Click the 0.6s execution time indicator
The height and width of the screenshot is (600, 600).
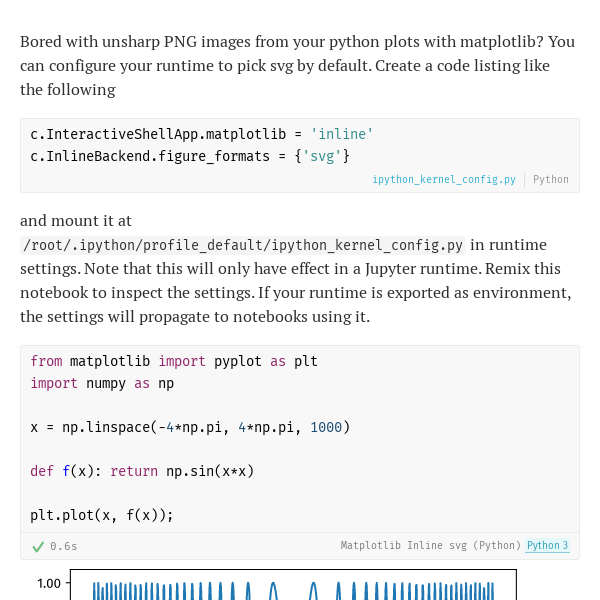click(x=64, y=547)
